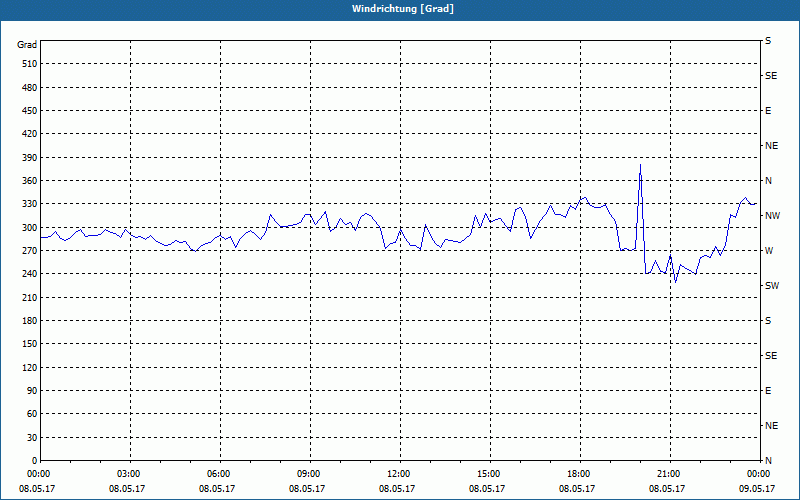Click the 08.05.17 date under 12:00

coord(397,488)
